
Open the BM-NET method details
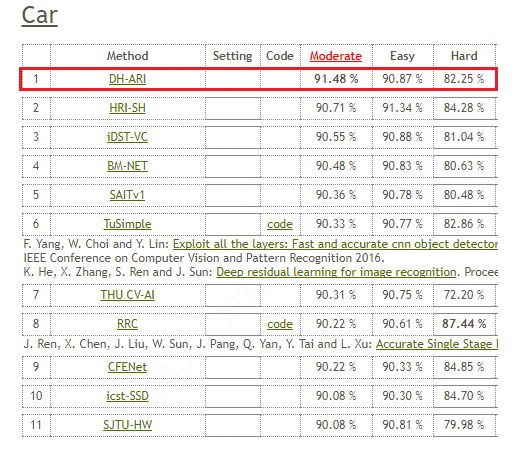[x=127, y=166]
